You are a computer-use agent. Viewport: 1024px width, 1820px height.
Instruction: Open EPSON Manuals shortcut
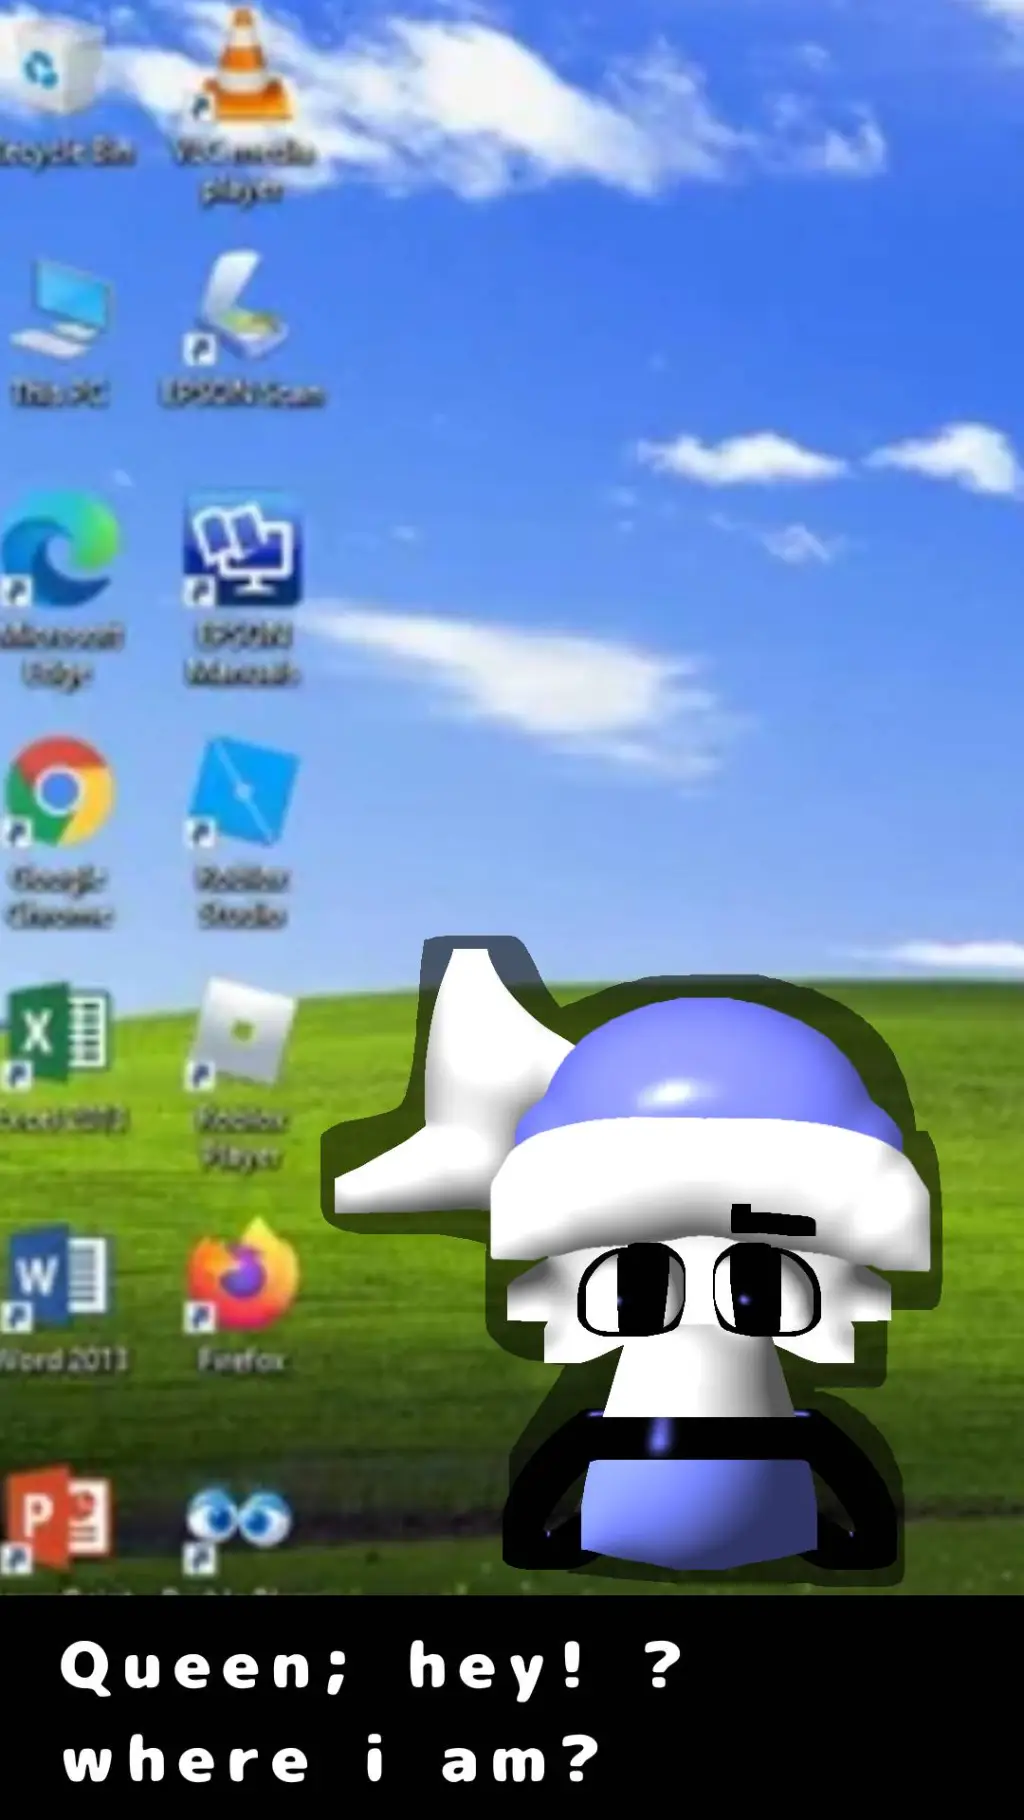(x=242, y=548)
